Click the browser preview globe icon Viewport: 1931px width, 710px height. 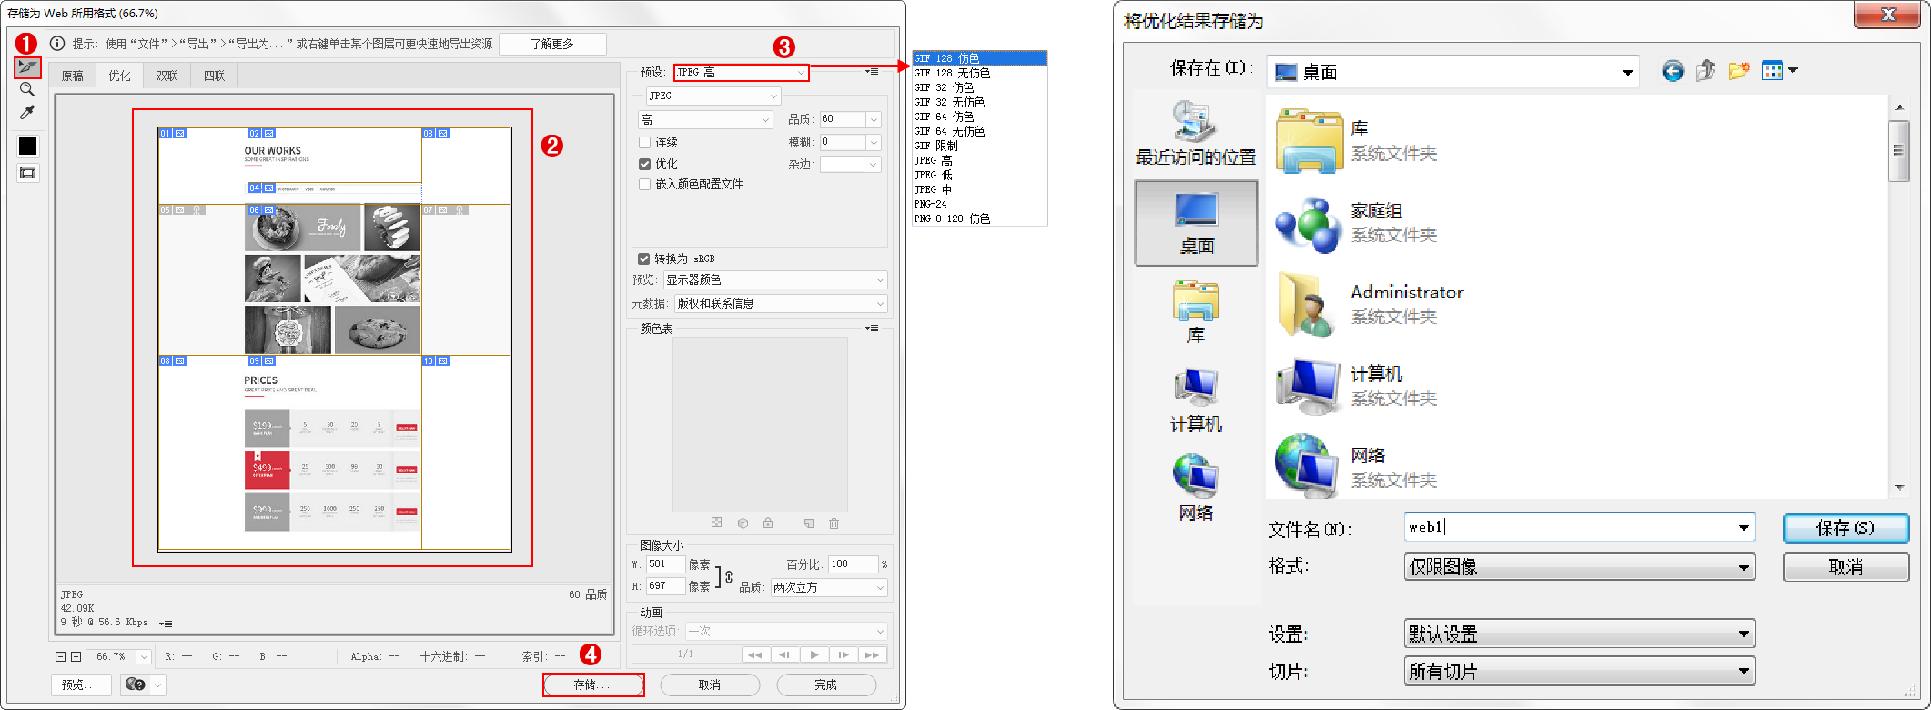point(135,685)
